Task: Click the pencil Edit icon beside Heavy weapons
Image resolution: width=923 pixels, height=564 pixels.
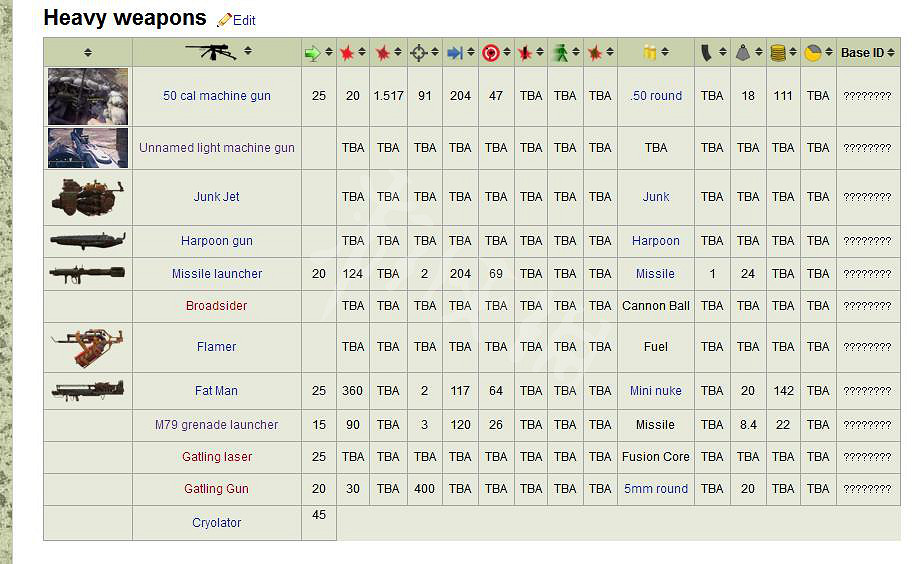Action: point(224,20)
